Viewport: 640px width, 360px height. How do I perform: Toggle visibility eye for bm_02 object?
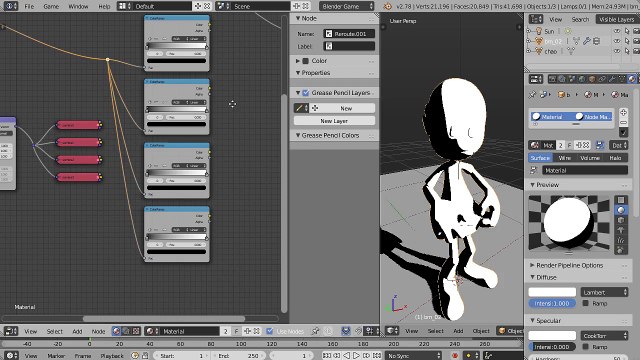pos(617,41)
